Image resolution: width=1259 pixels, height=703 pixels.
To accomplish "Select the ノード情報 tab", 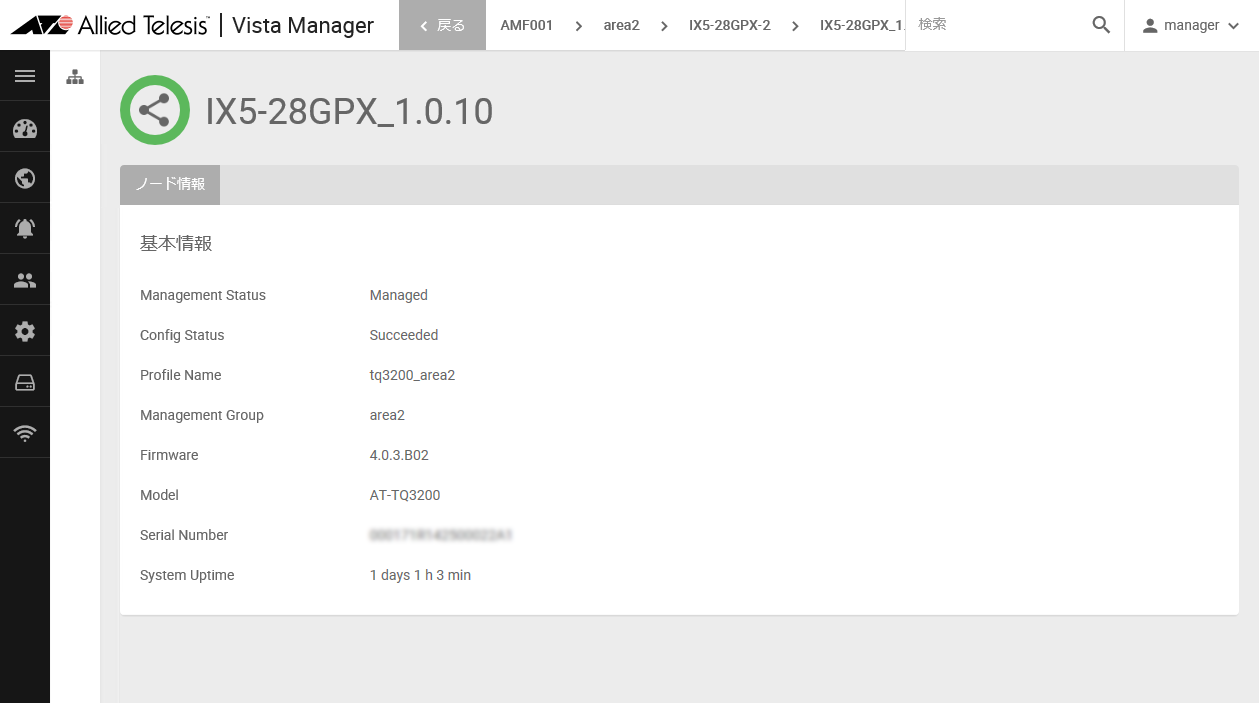I will (170, 185).
